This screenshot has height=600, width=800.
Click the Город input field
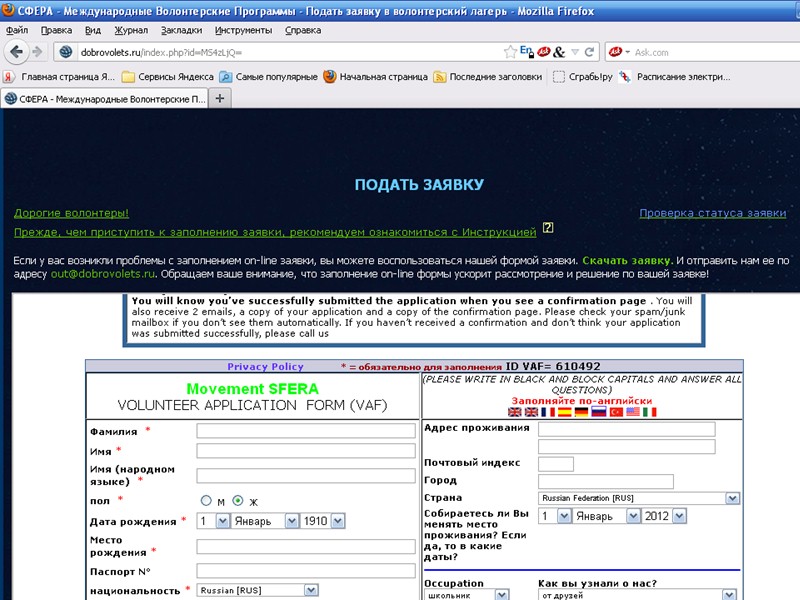point(606,481)
